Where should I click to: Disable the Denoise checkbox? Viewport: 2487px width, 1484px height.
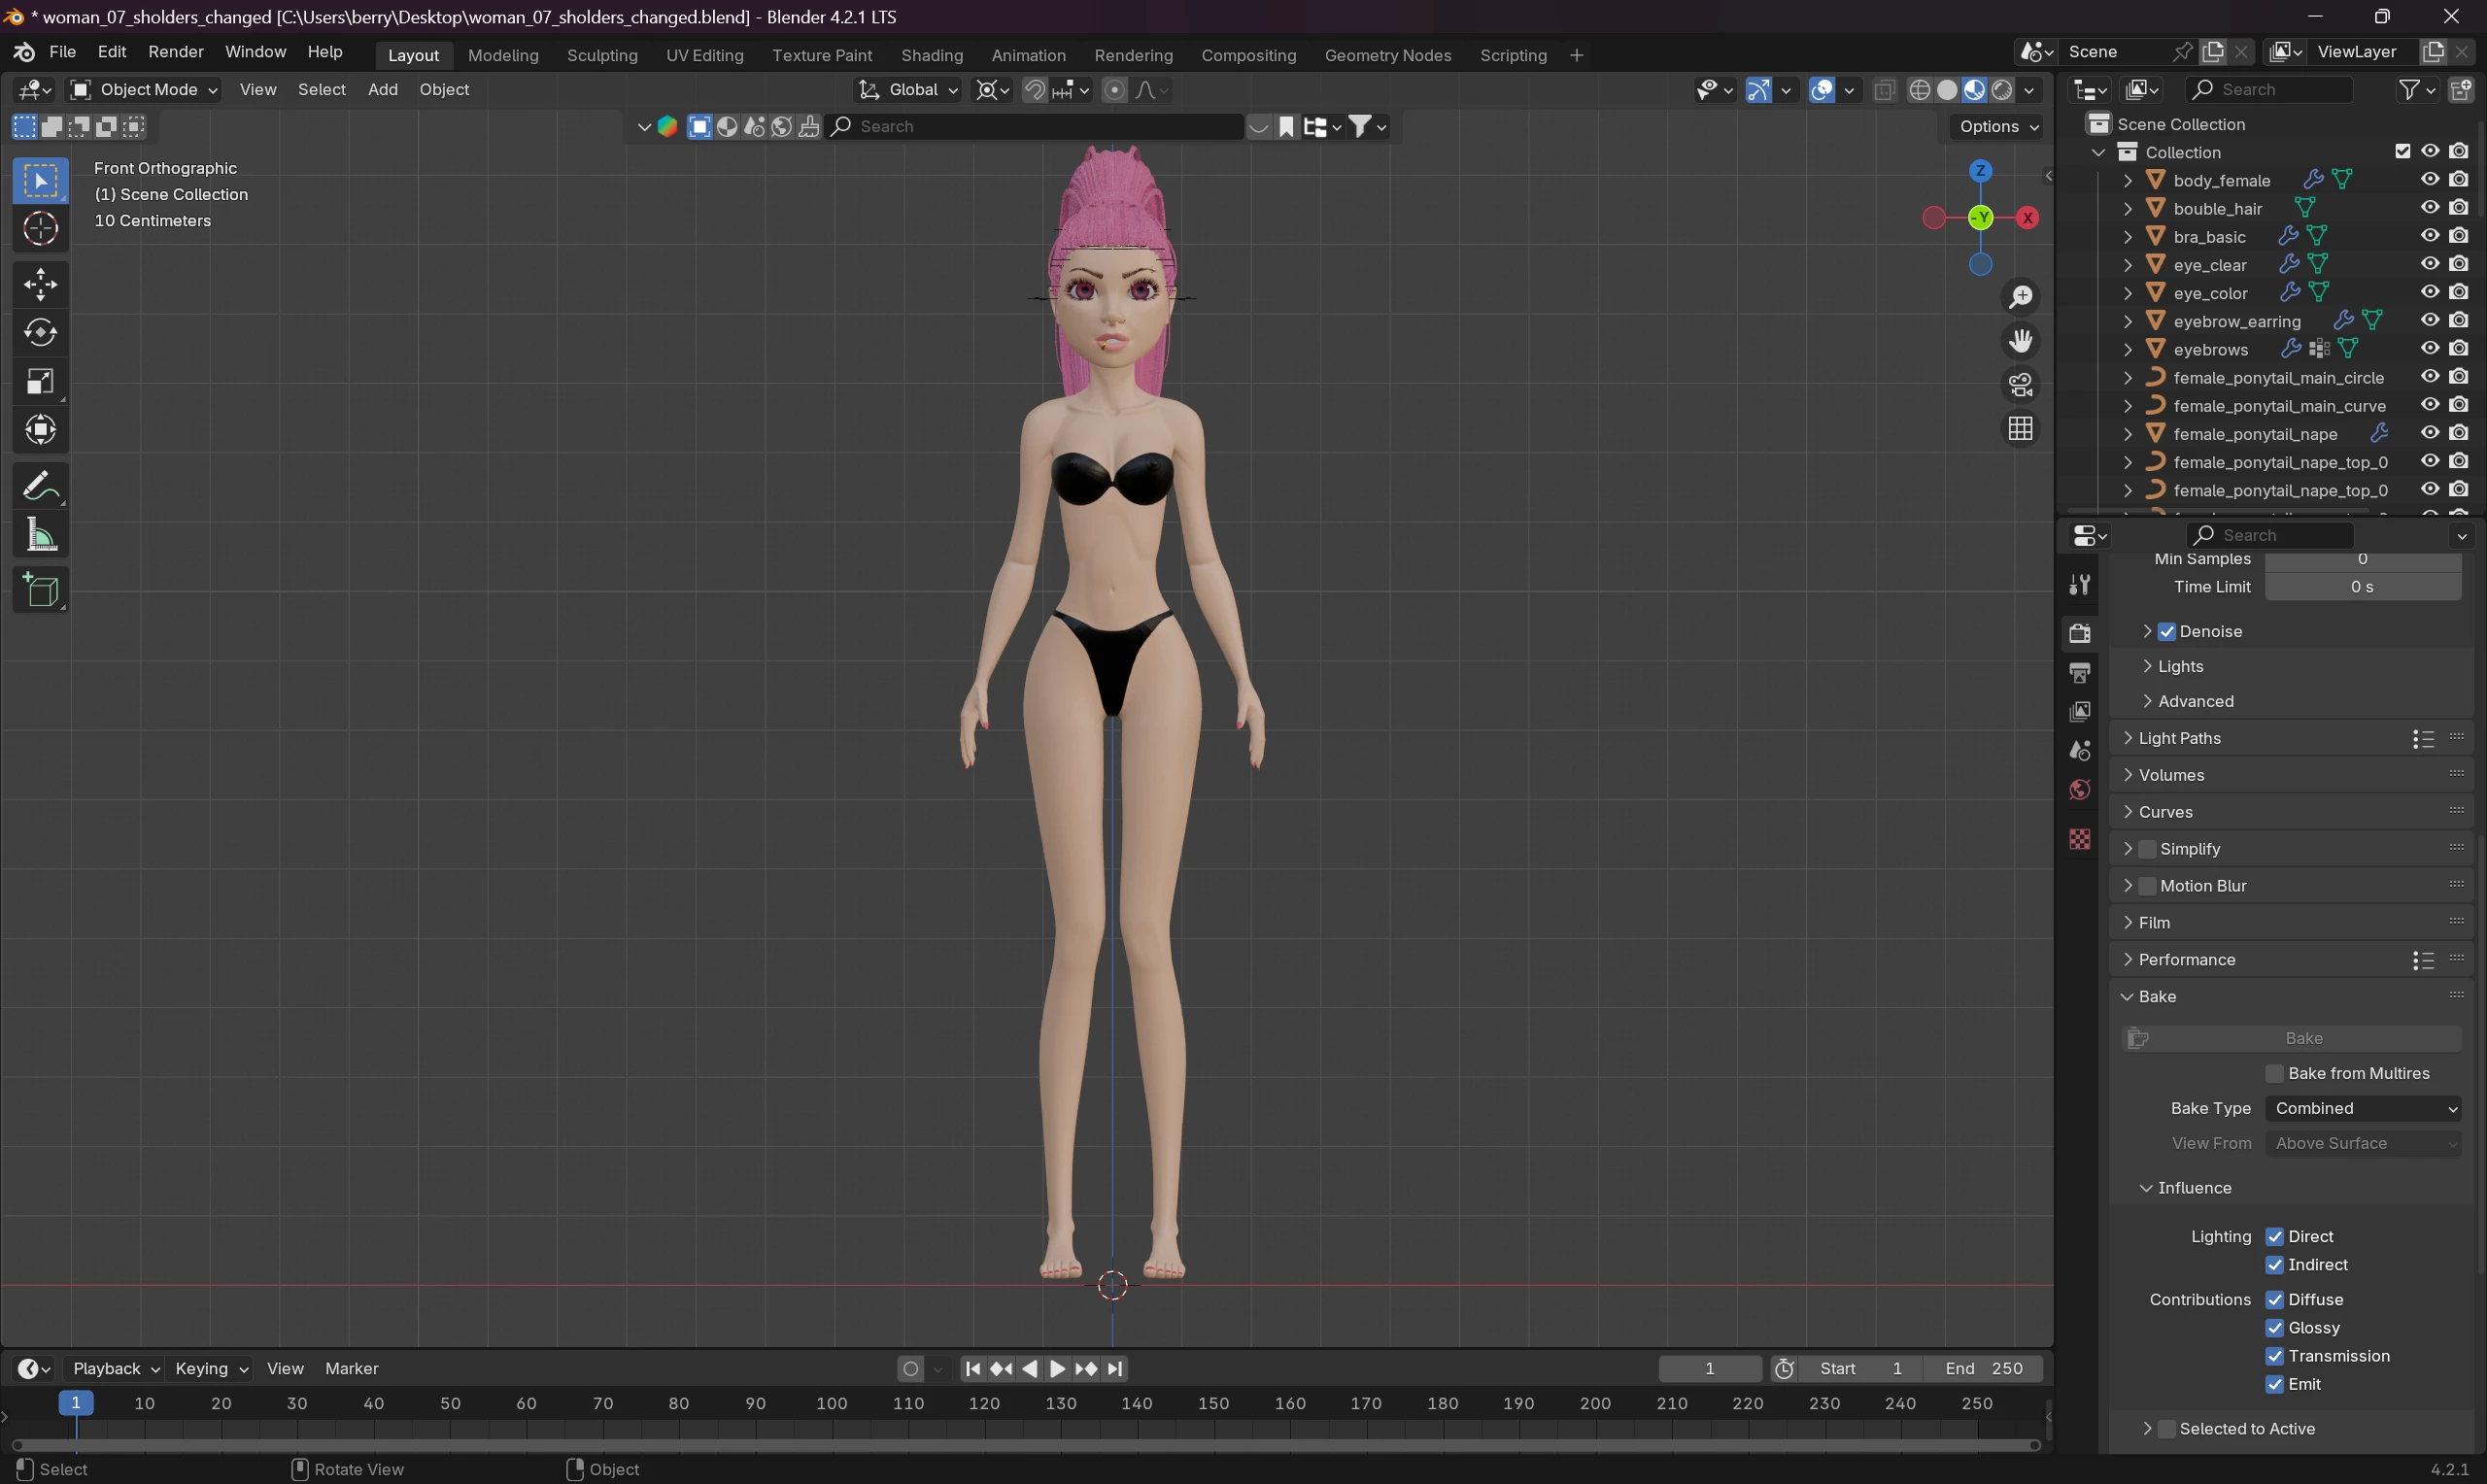click(x=2167, y=632)
